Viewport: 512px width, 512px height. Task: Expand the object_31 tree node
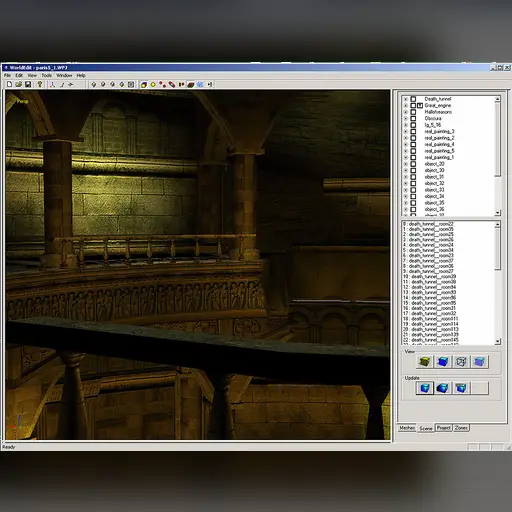click(406, 177)
